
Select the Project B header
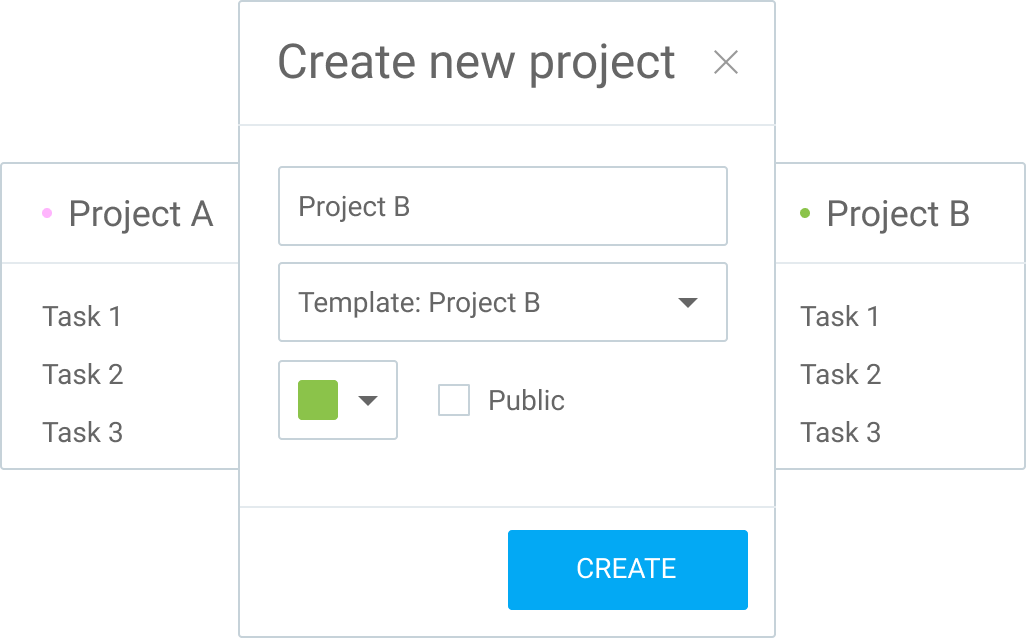click(898, 213)
